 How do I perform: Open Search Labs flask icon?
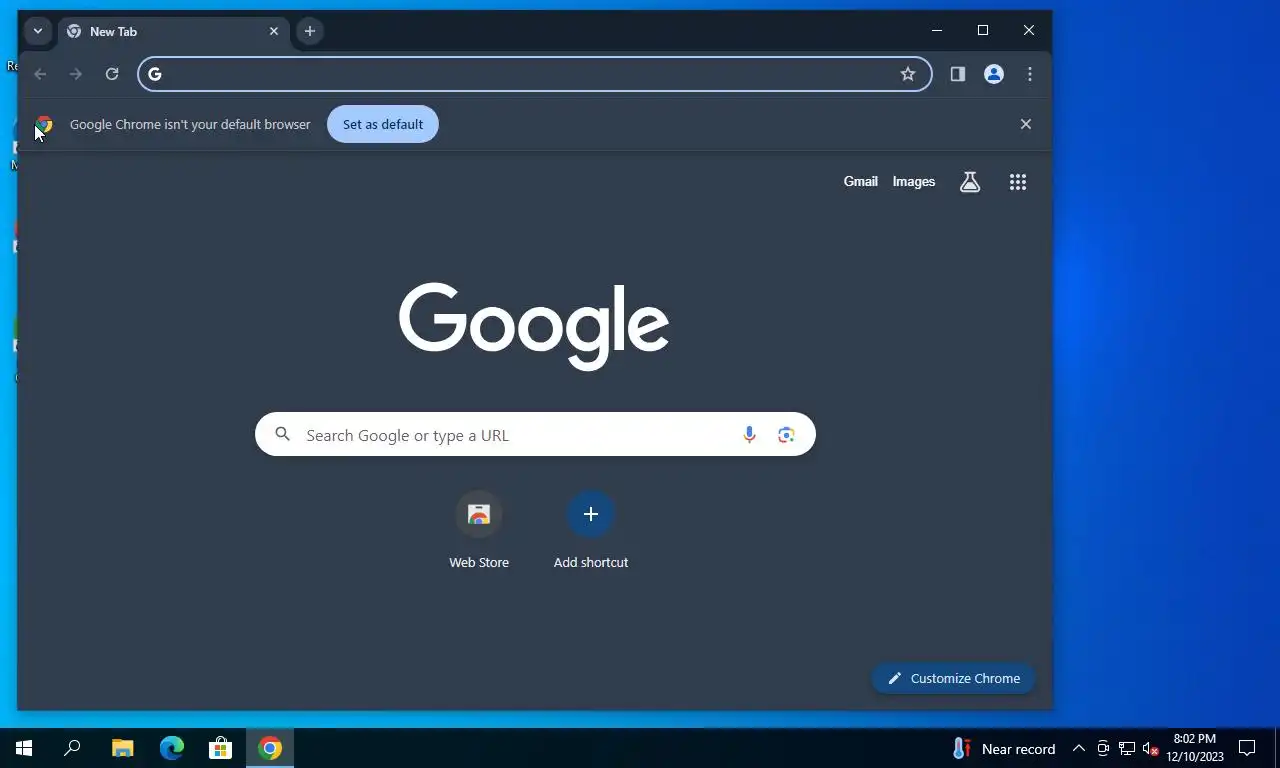(970, 182)
